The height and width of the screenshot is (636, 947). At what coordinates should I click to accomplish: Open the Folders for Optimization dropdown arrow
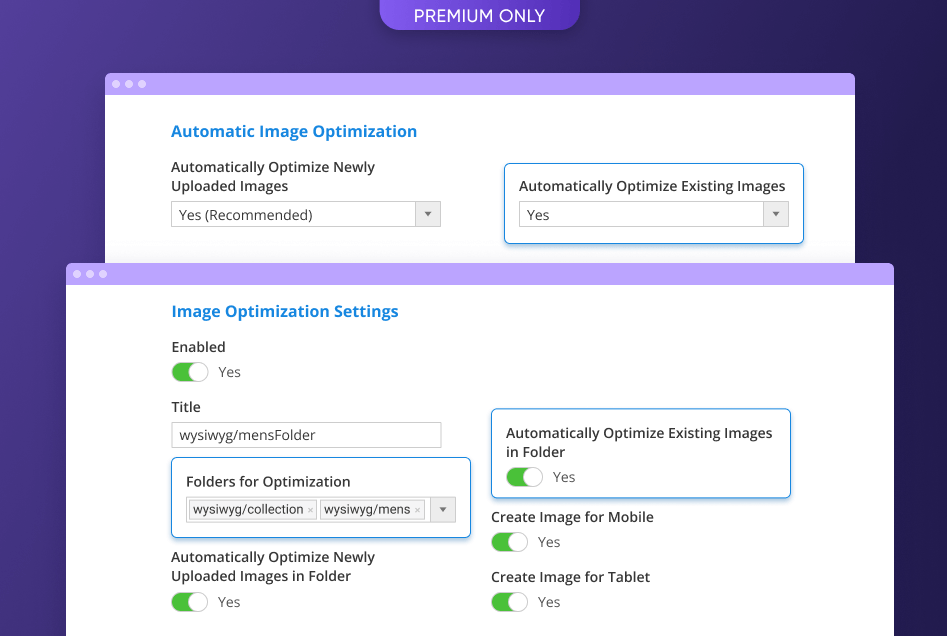coord(443,509)
